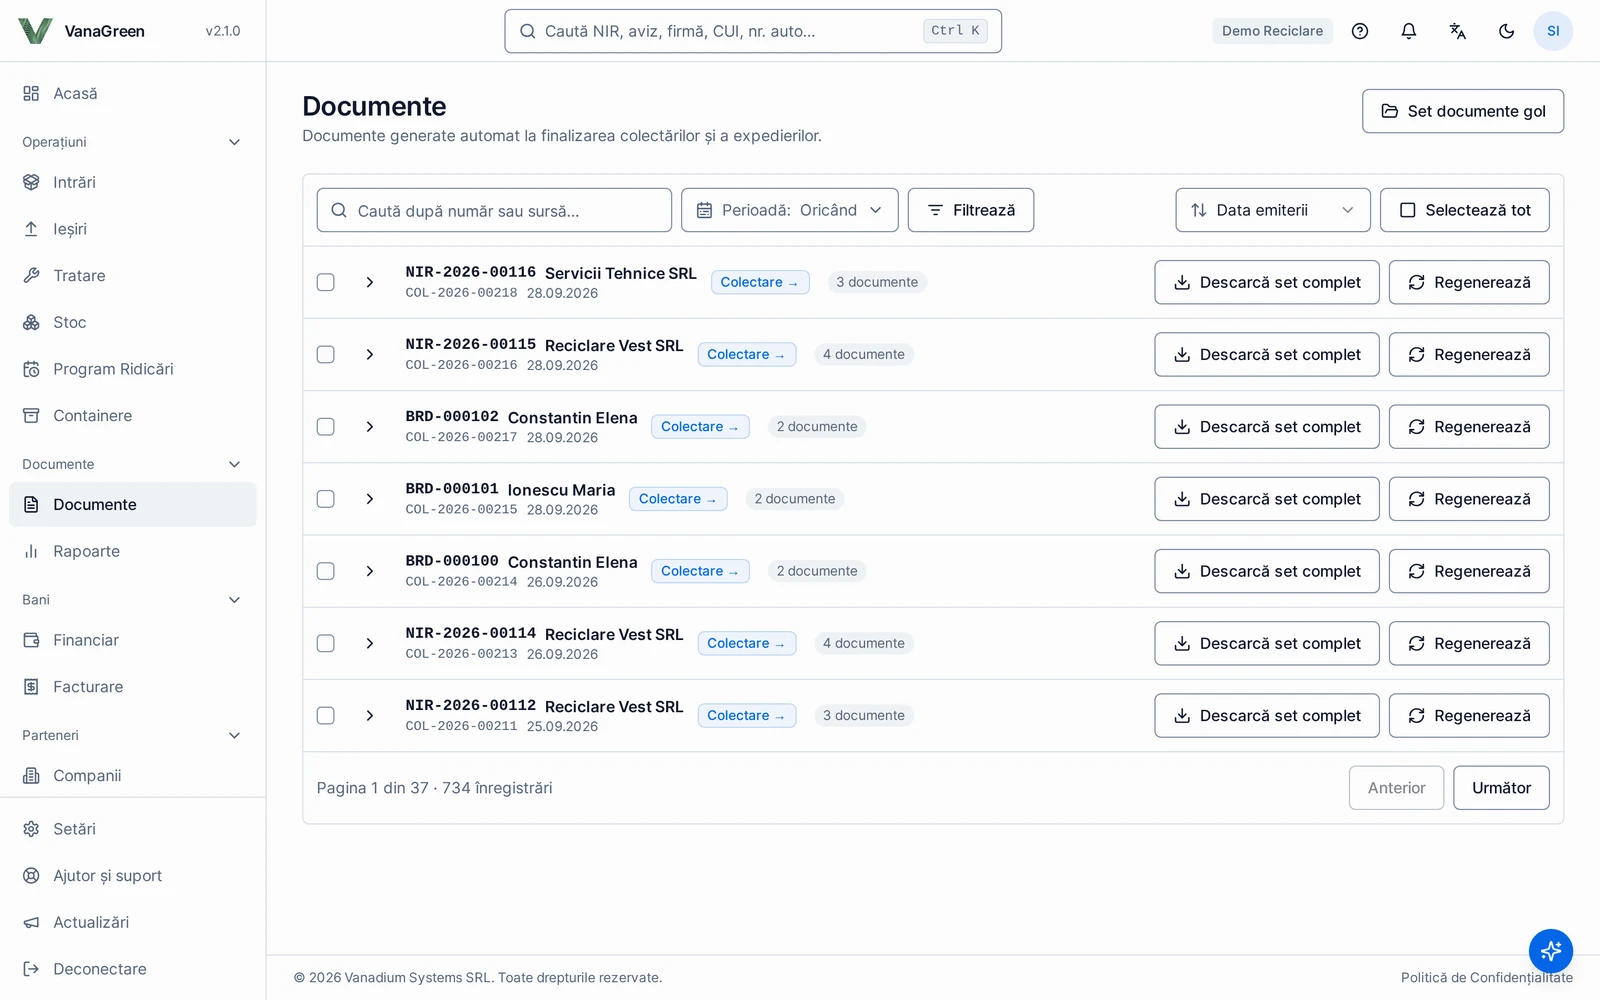1600x1000 pixels.
Task: Check the BRD-000100 row checkbox
Action: point(326,571)
